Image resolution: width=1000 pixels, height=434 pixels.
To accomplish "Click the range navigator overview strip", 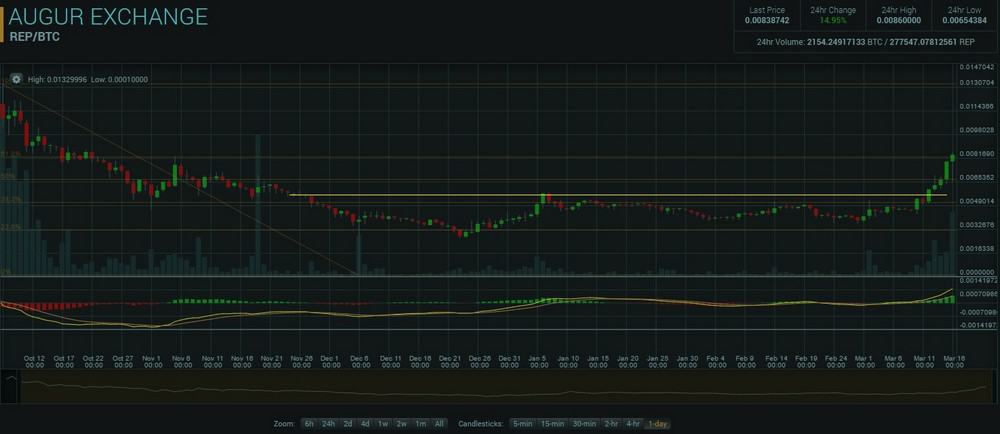I will pyautogui.click(x=504, y=386).
